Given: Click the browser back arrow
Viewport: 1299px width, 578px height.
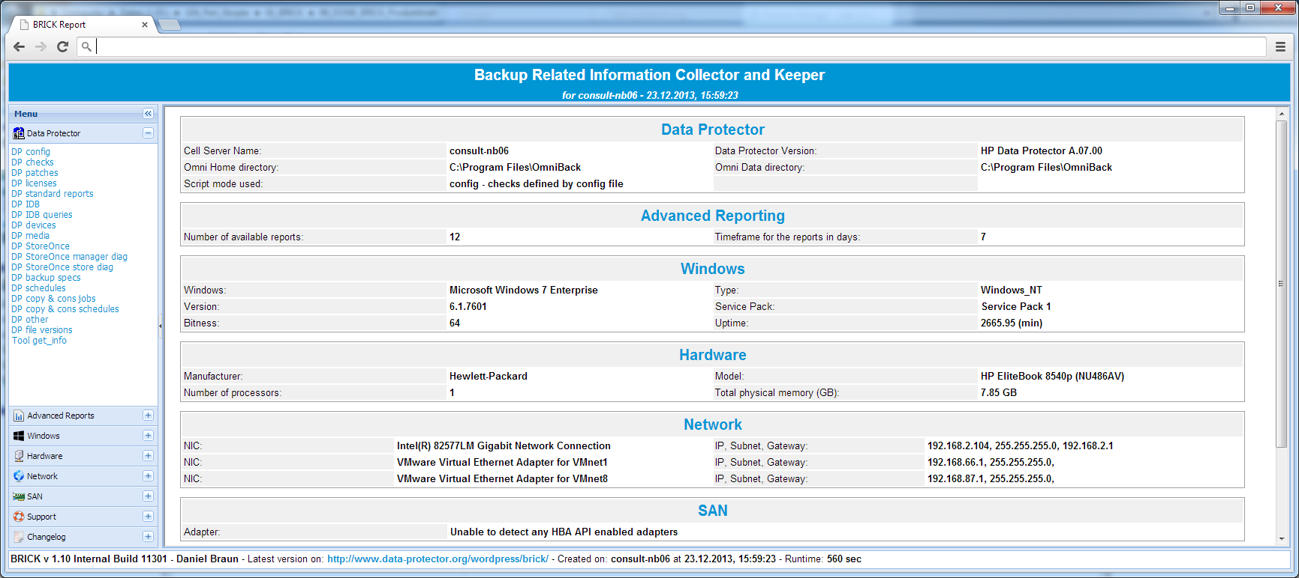Looking at the screenshot, I should [18, 47].
